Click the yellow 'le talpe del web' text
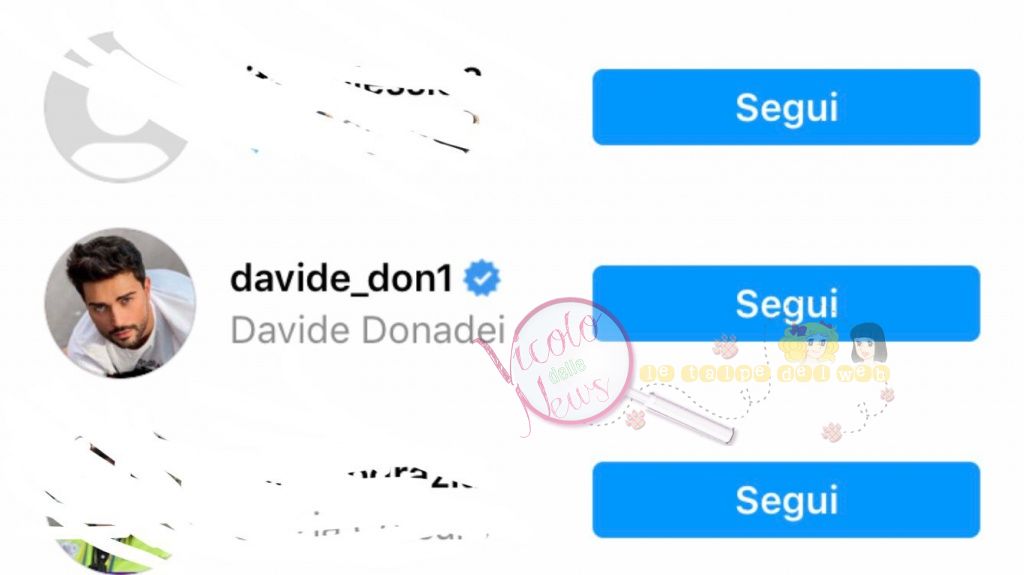Screen dimensions: 1024x575 (x=764, y=373)
